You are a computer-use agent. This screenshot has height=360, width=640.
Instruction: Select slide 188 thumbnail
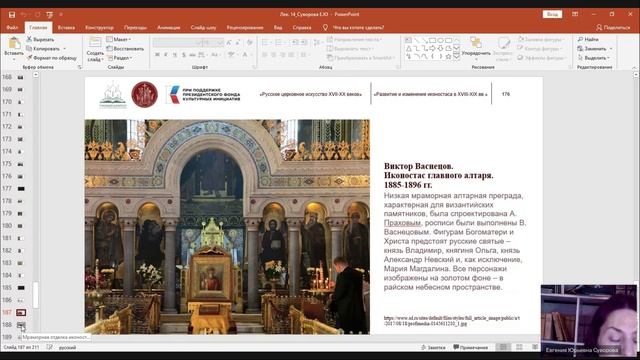(21, 325)
